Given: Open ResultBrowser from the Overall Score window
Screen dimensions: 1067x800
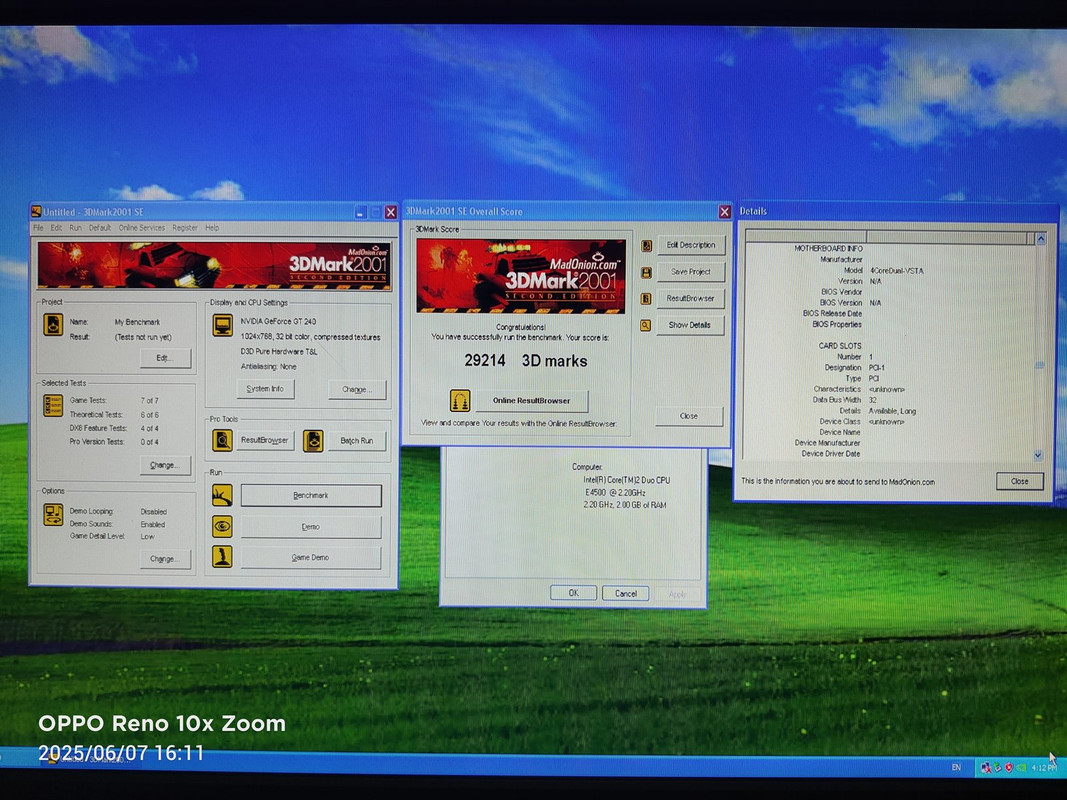Looking at the screenshot, I should pos(691,298).
